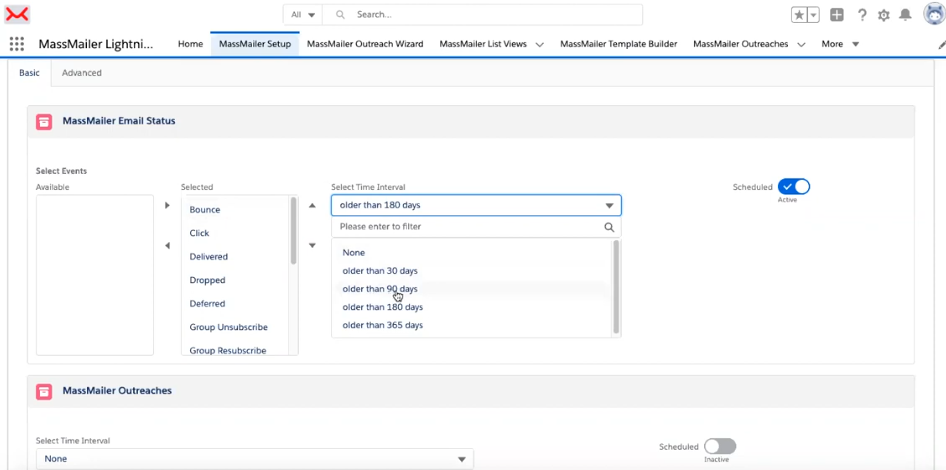
Task: Click the global Search input field
Action: 483,14
